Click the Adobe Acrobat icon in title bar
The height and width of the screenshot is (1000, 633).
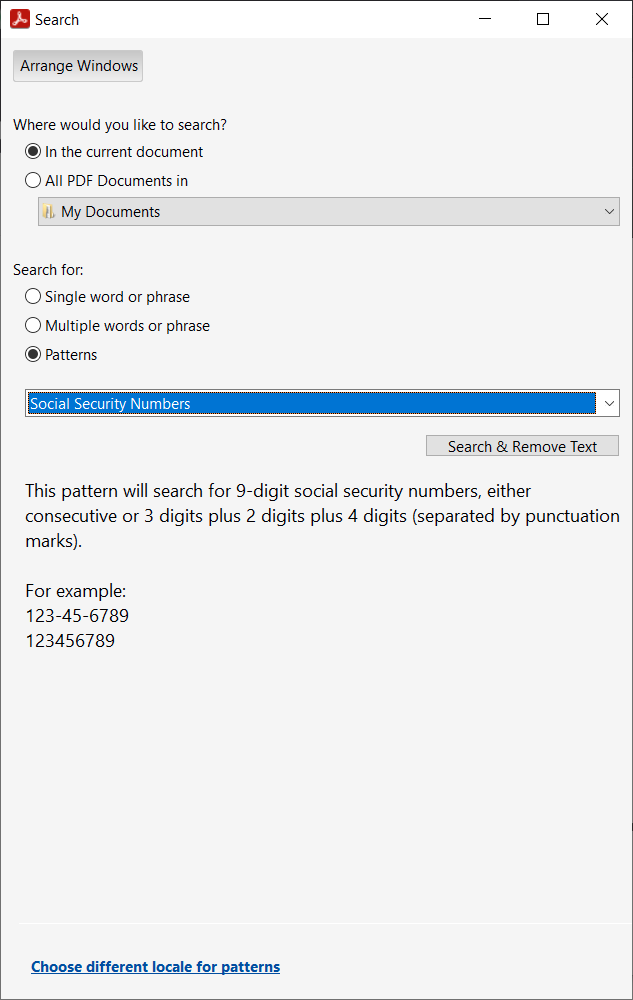[20, 19]
